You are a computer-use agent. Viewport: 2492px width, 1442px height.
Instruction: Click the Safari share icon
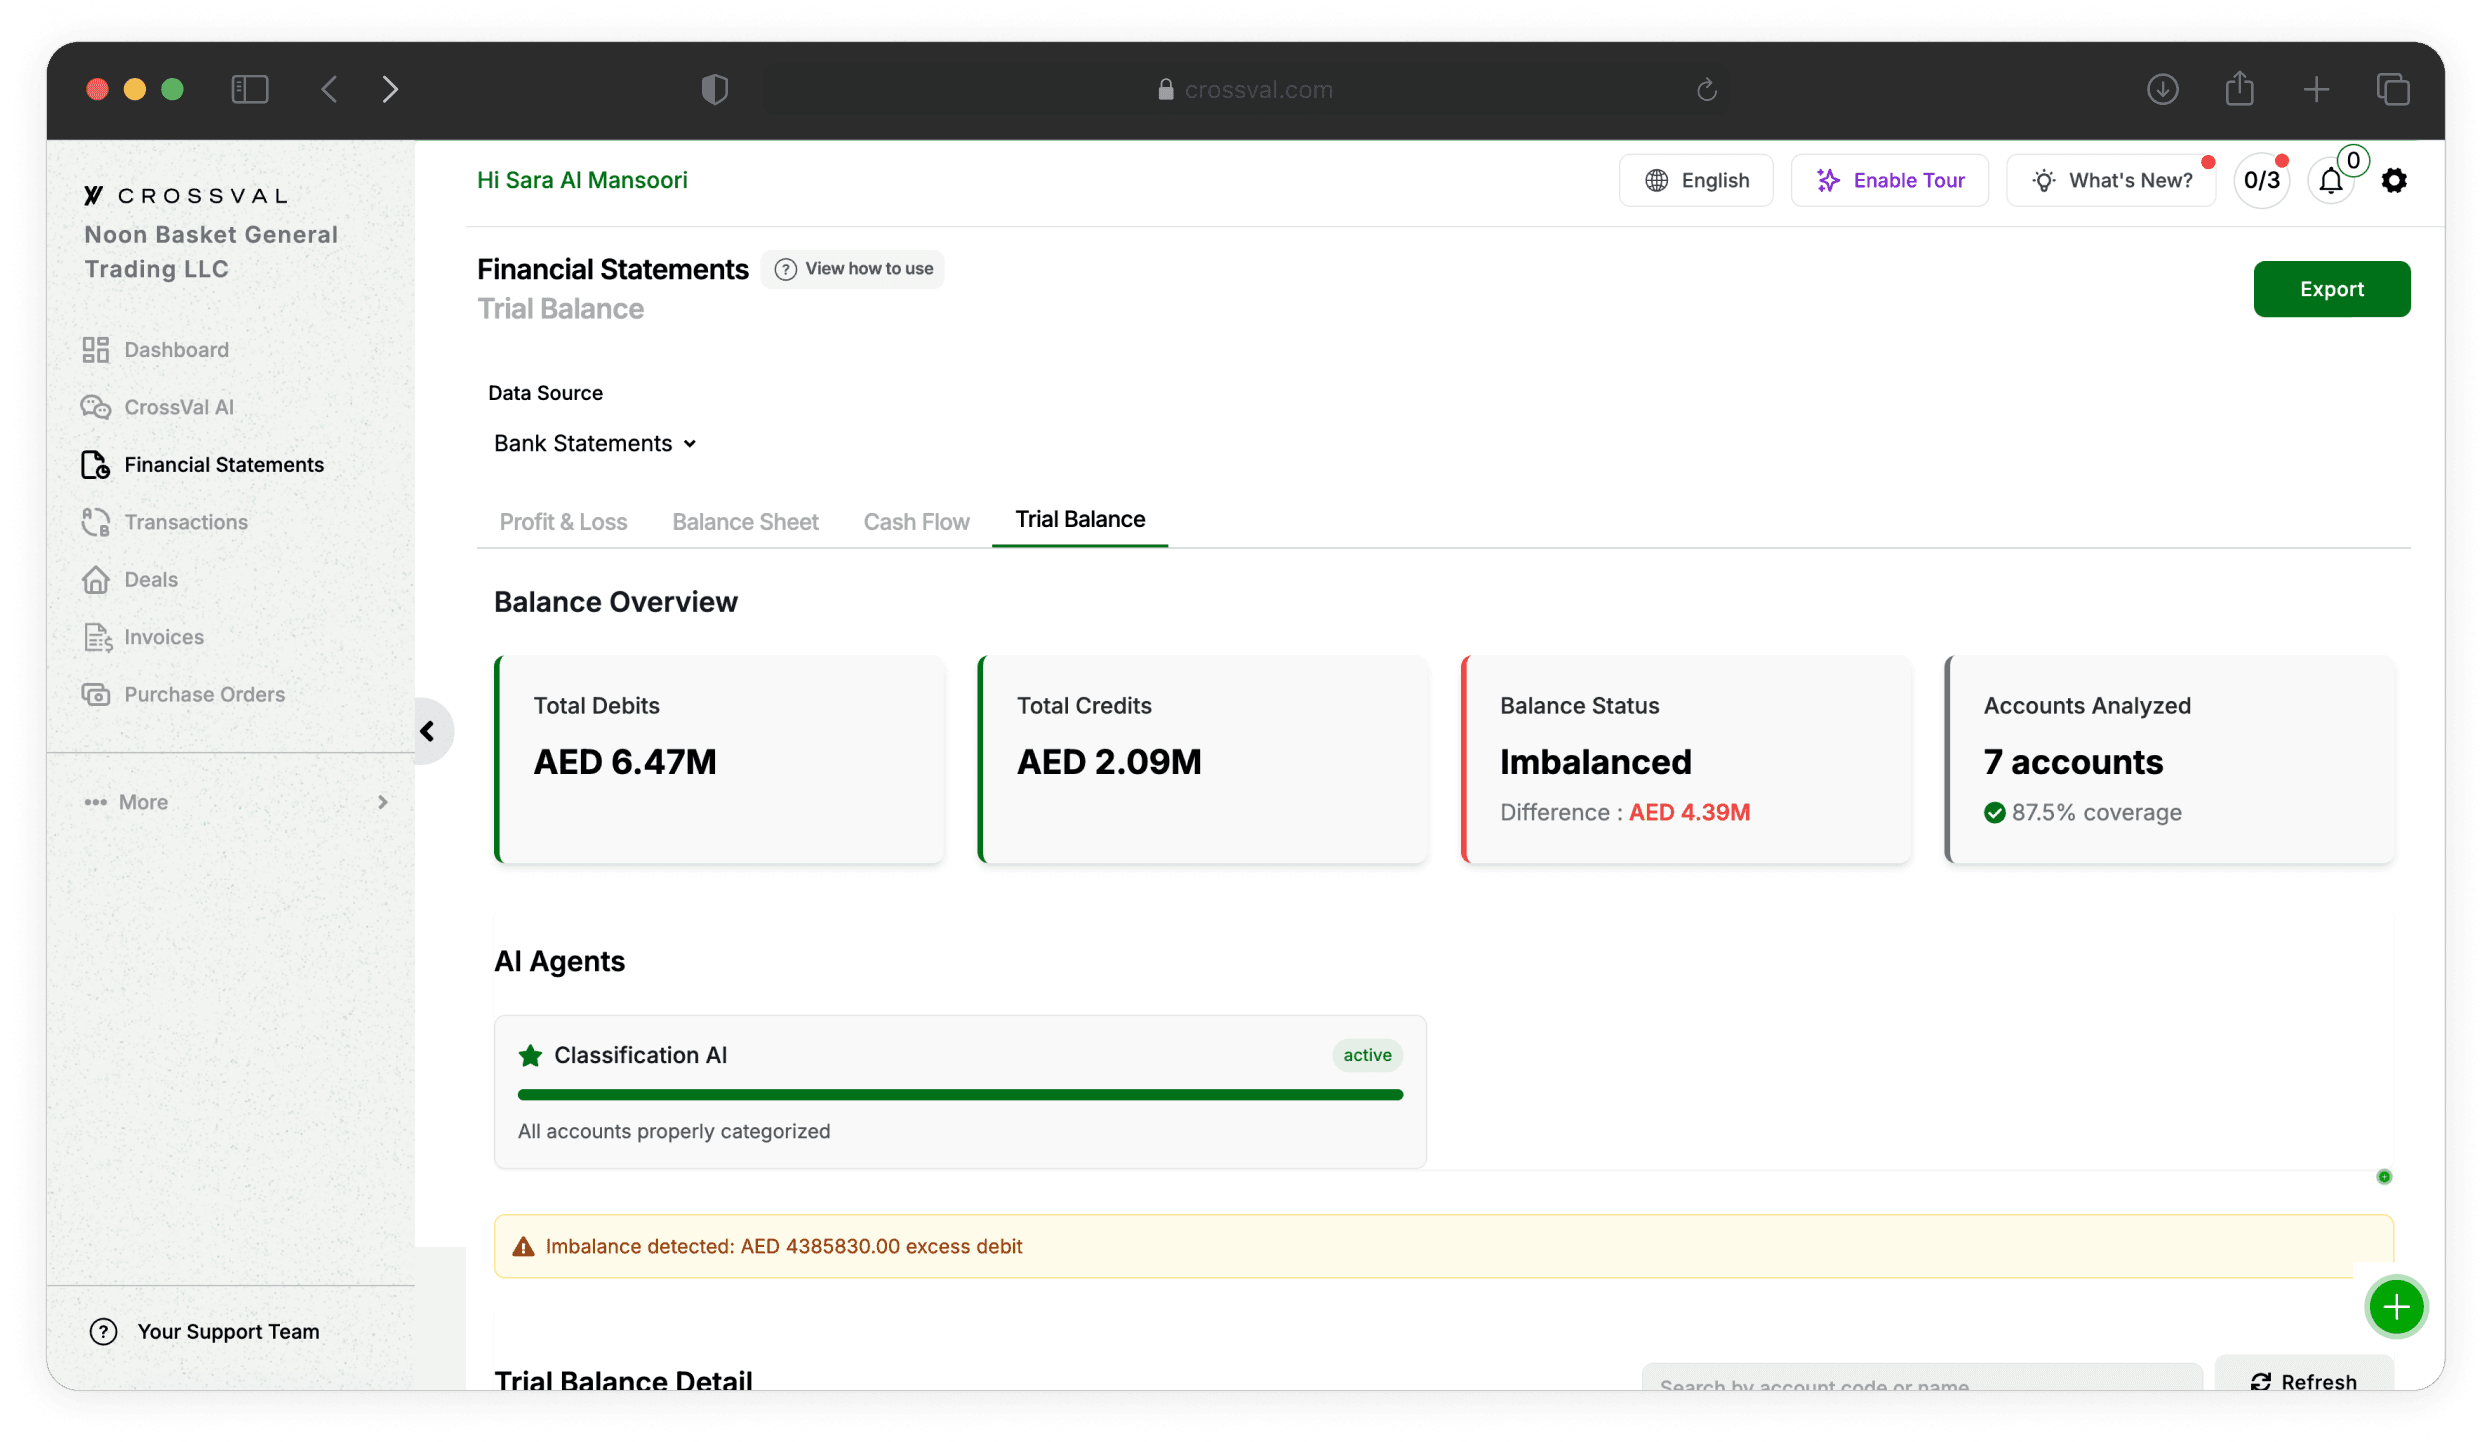point(2240,88)
